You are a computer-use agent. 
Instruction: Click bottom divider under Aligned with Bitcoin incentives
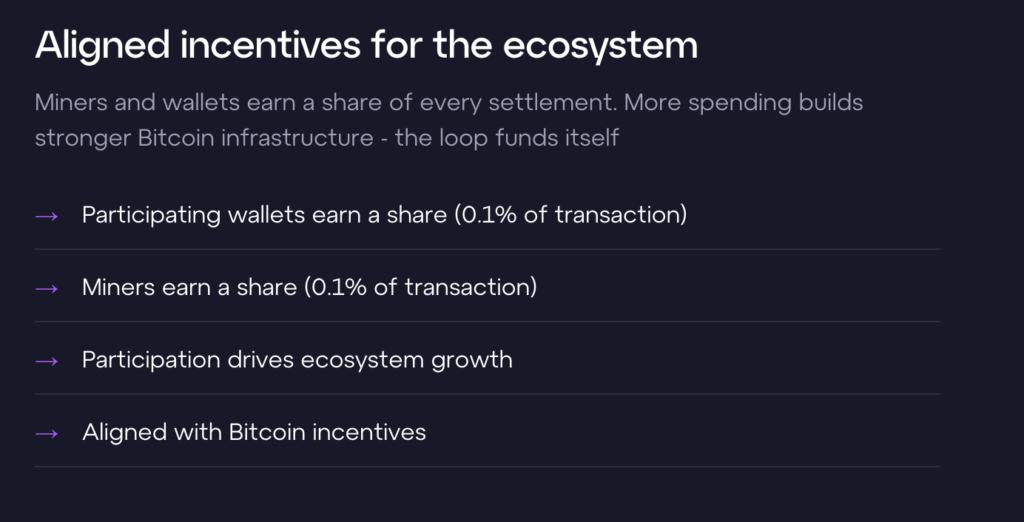click(487, 466)
